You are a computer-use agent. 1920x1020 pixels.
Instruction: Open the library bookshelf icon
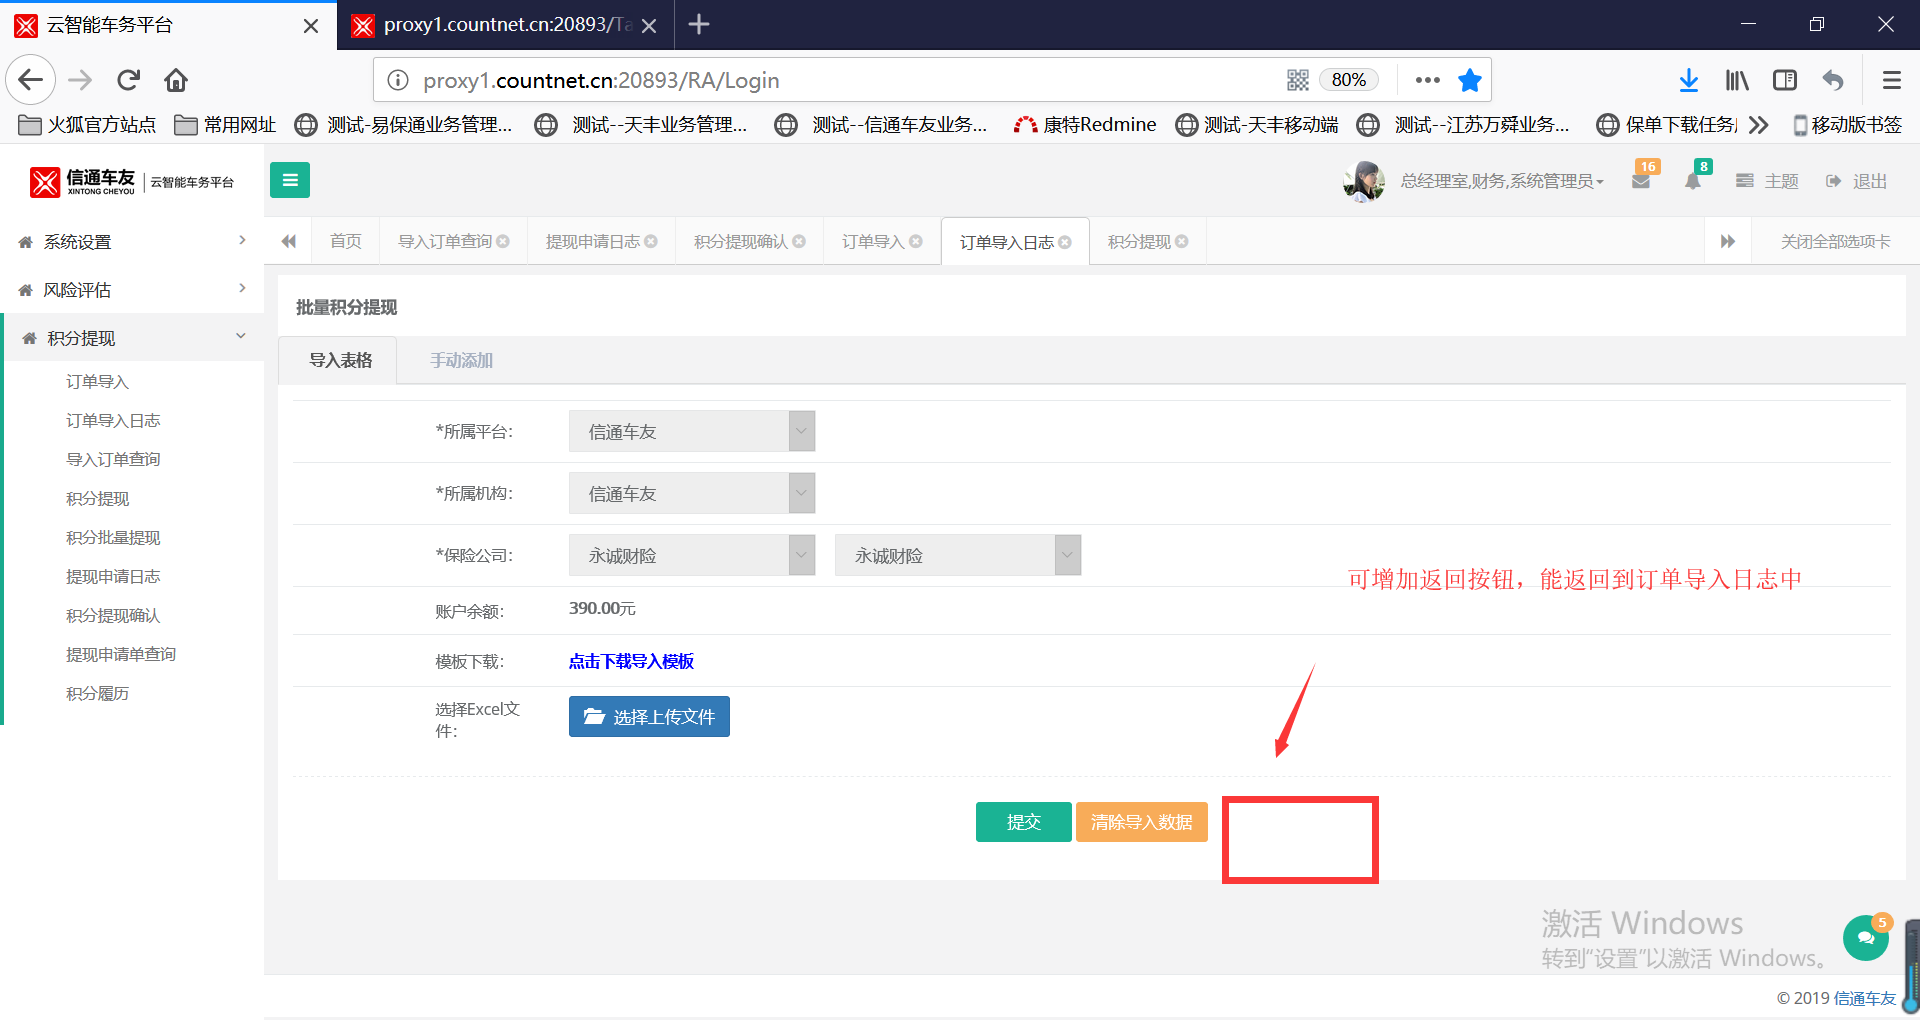(x=1737, y=80)
